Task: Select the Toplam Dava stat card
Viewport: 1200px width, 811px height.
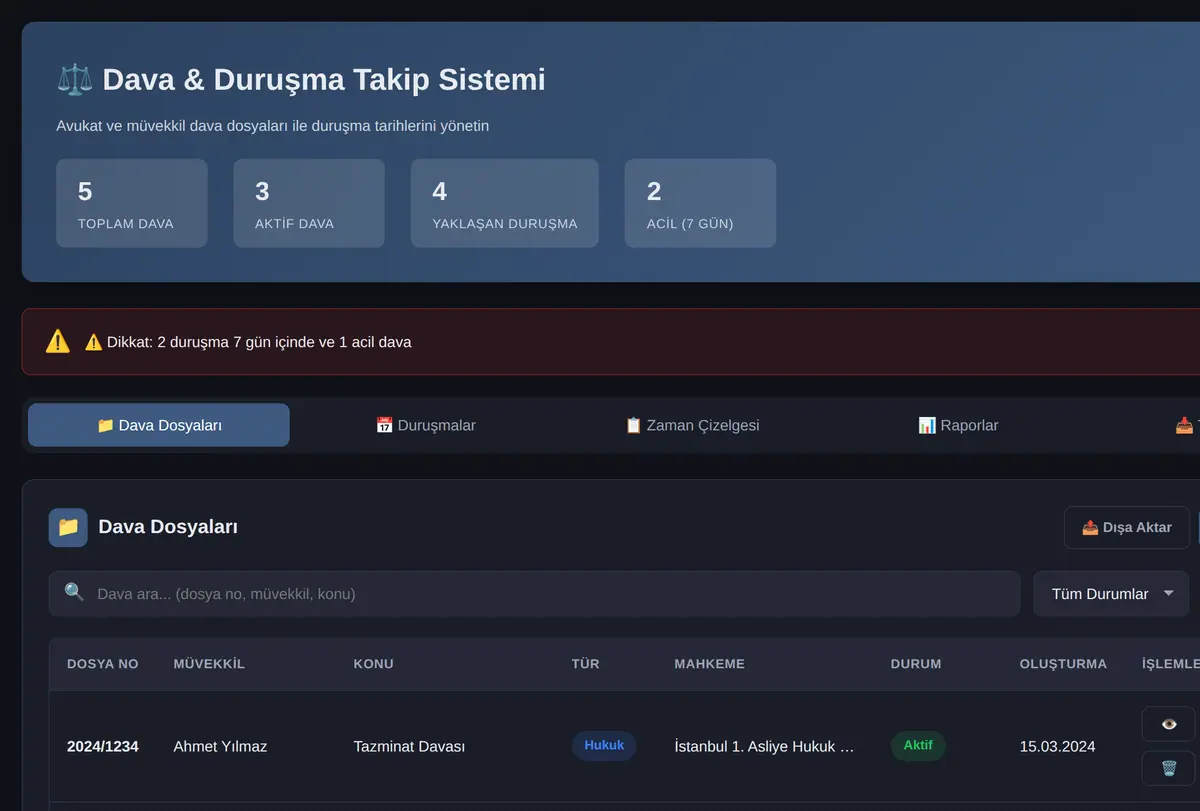Action: (132, 203)
